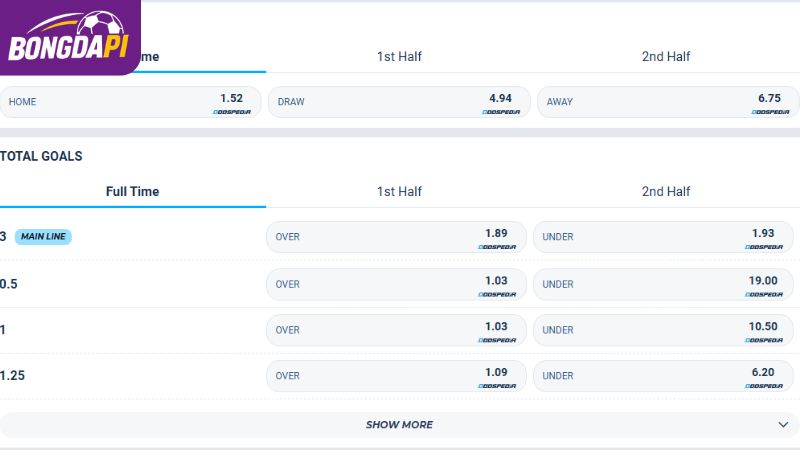Click SHOW MORE to reveal more goal lines
This screenshot has width=800, height=450.
tap(399, 424)
